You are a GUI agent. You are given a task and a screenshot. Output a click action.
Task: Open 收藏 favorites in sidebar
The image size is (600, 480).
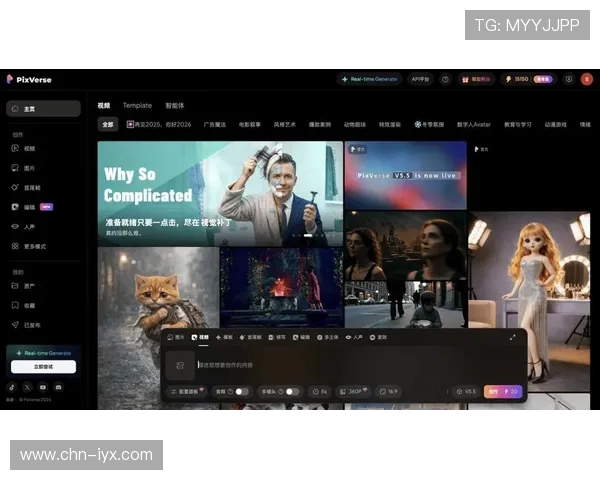[x=29, y=305]
